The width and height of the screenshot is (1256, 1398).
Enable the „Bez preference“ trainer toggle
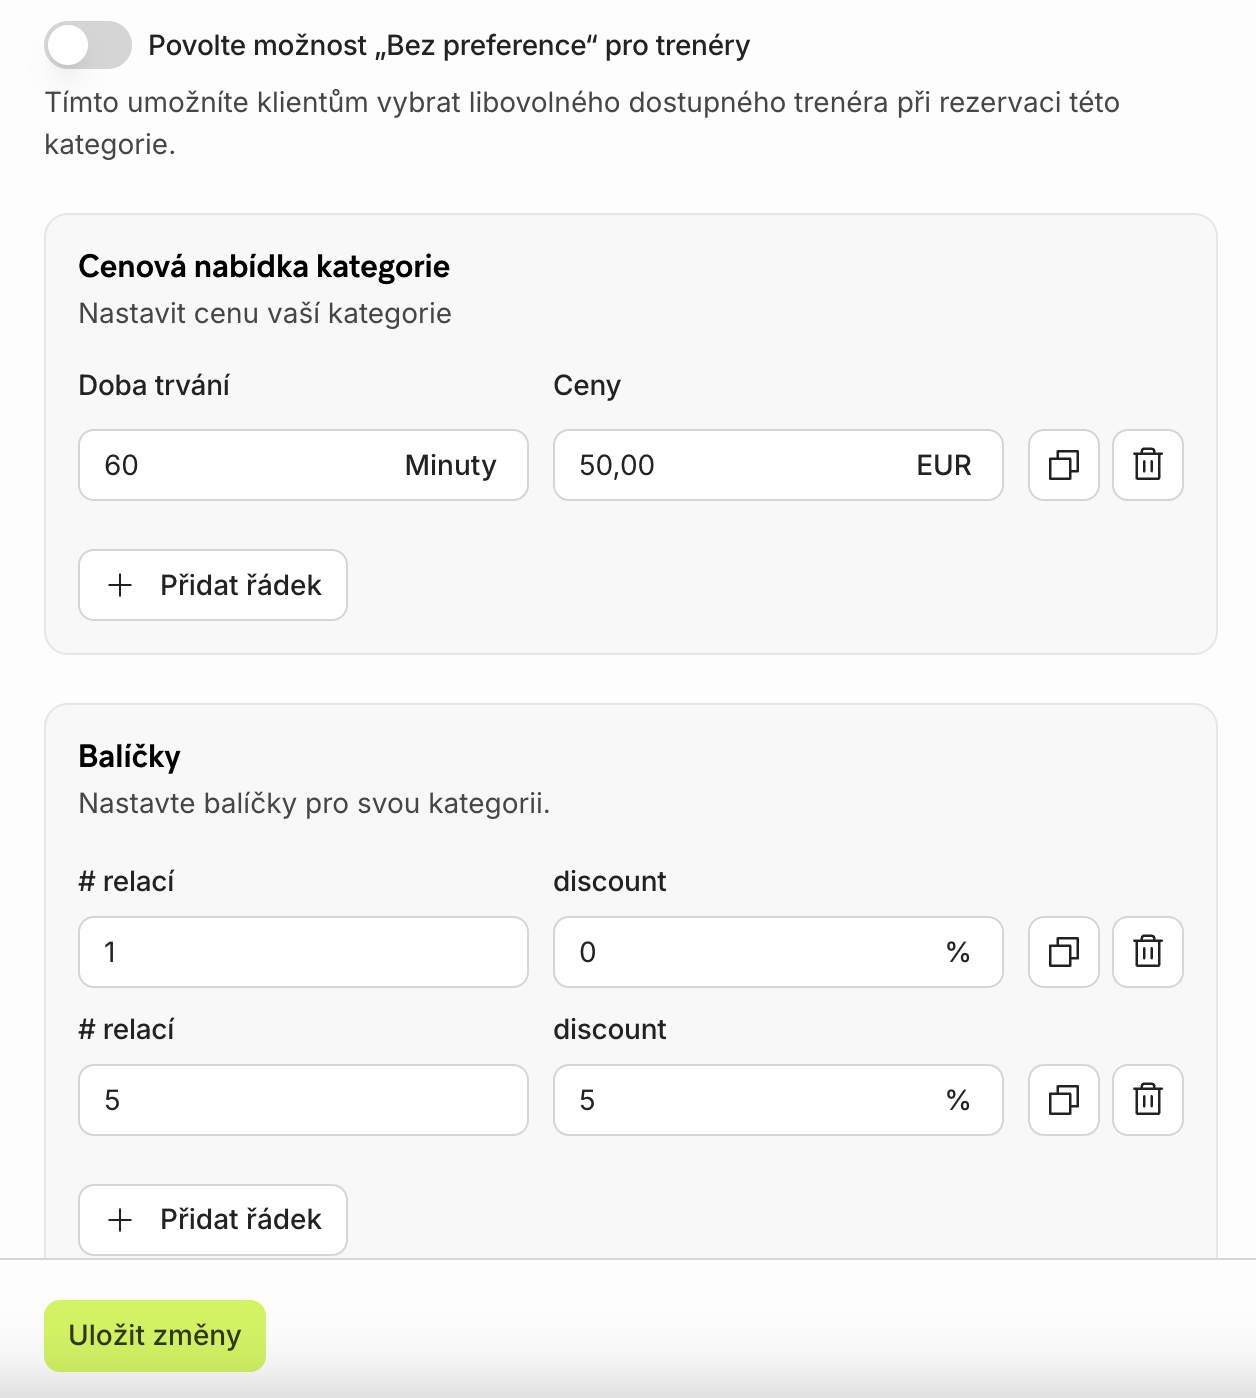[88, 46]
